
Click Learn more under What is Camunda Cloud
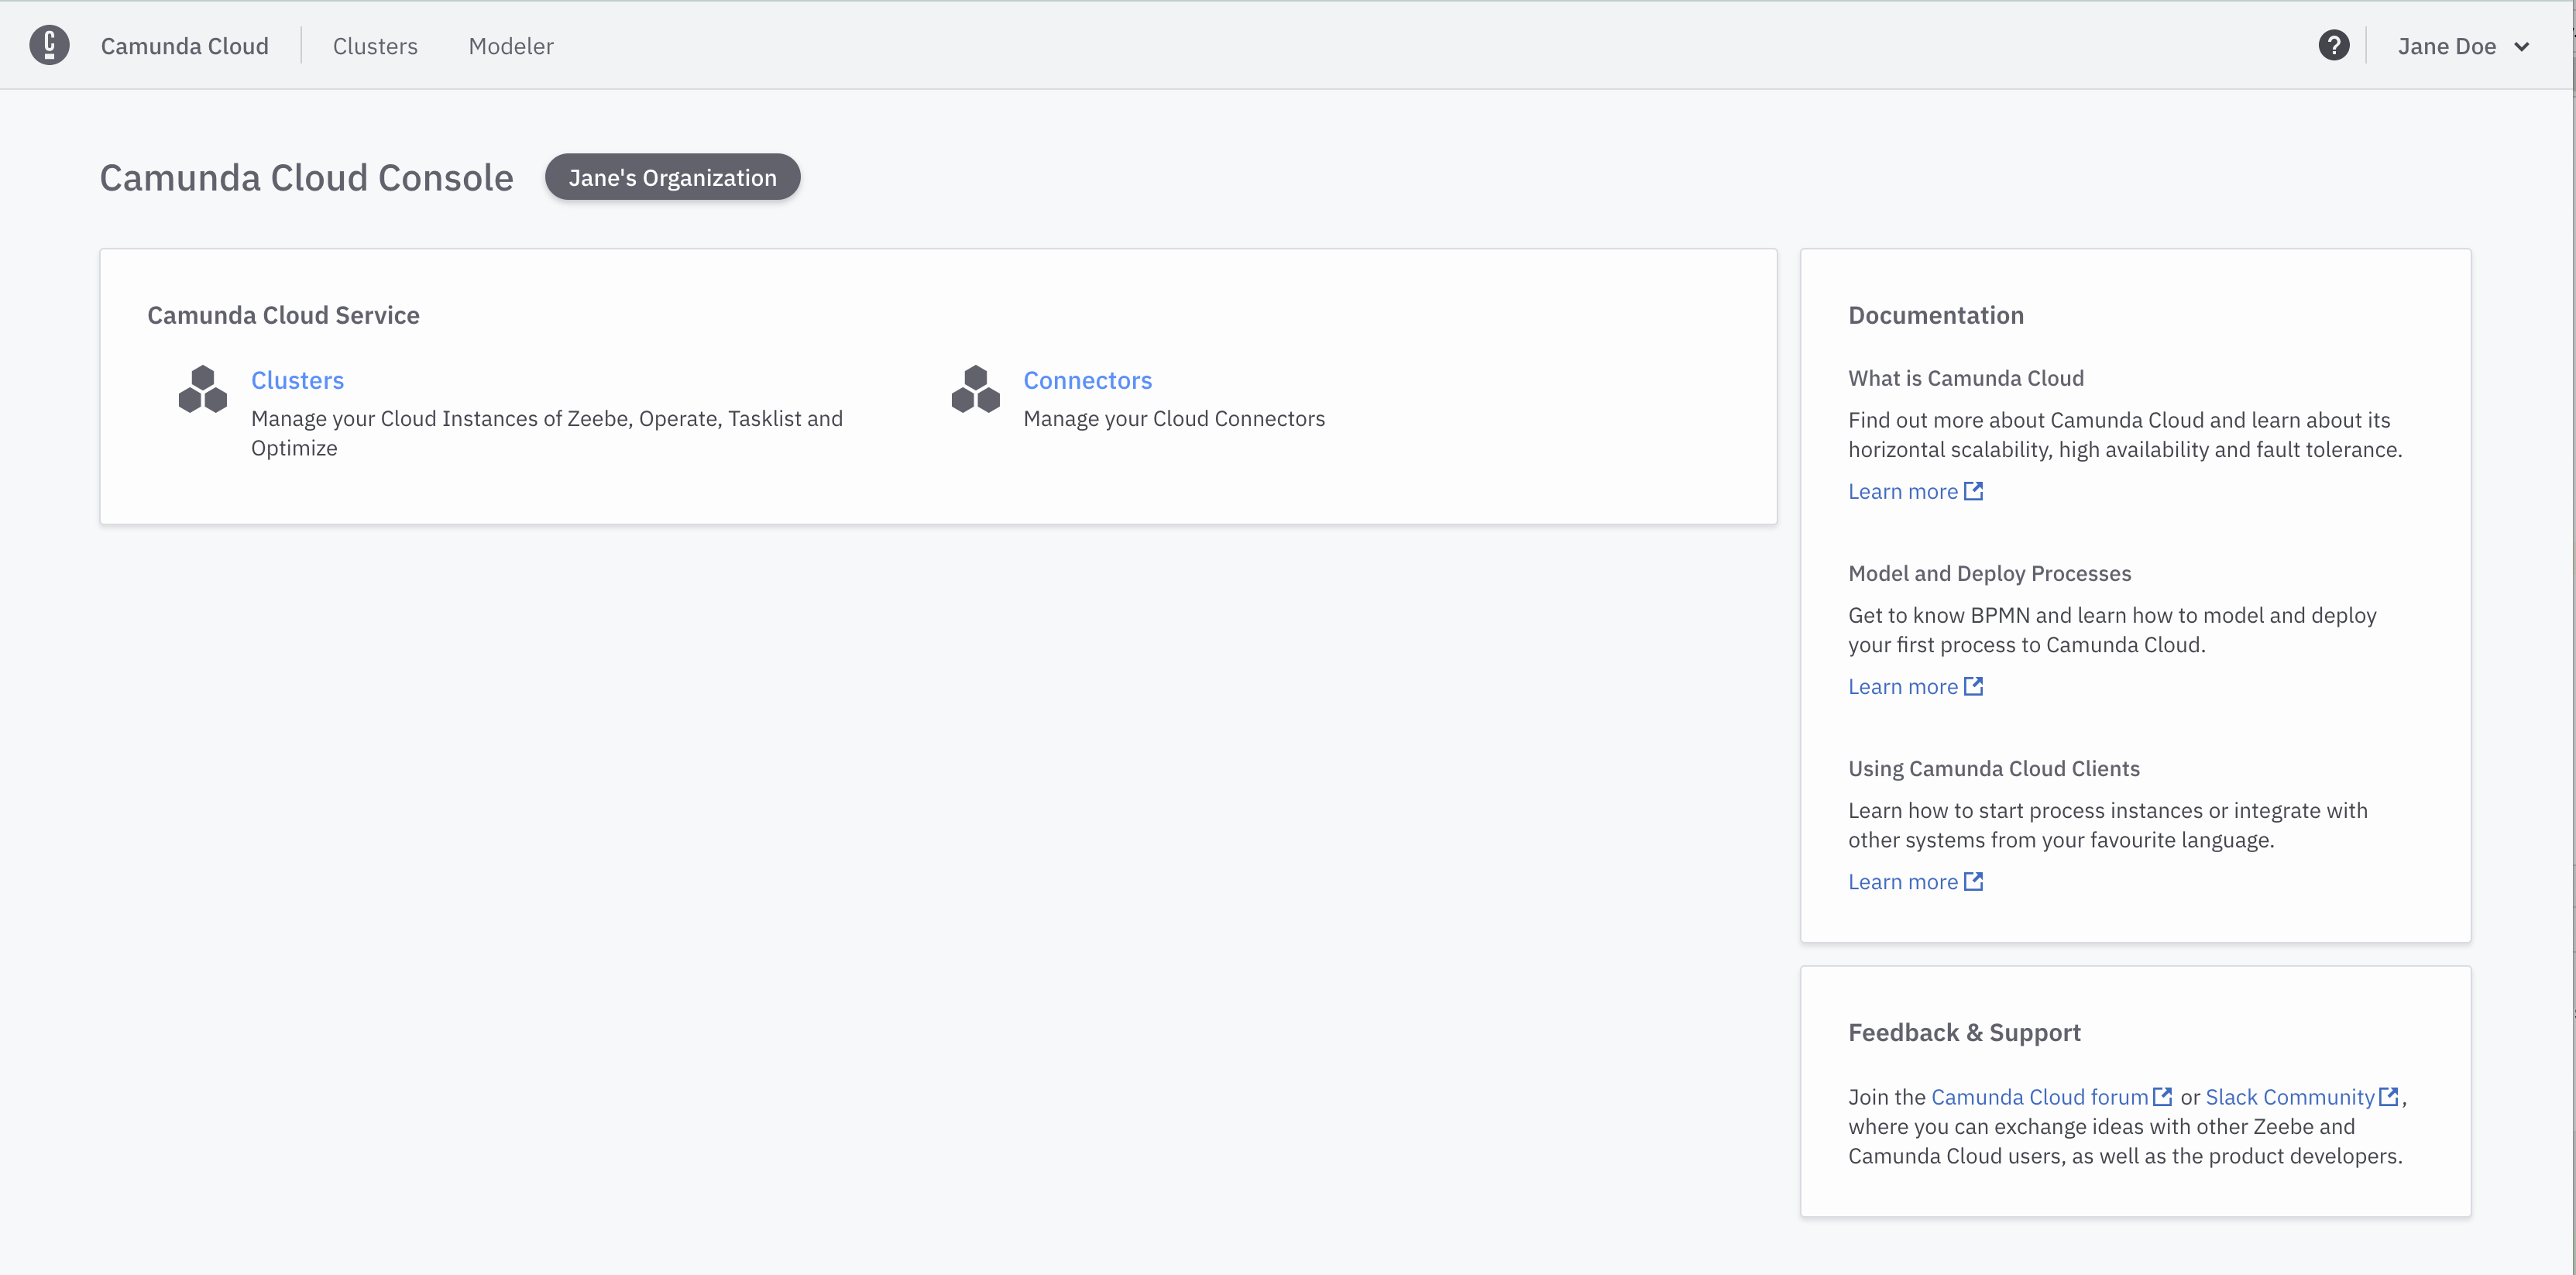1903,491
